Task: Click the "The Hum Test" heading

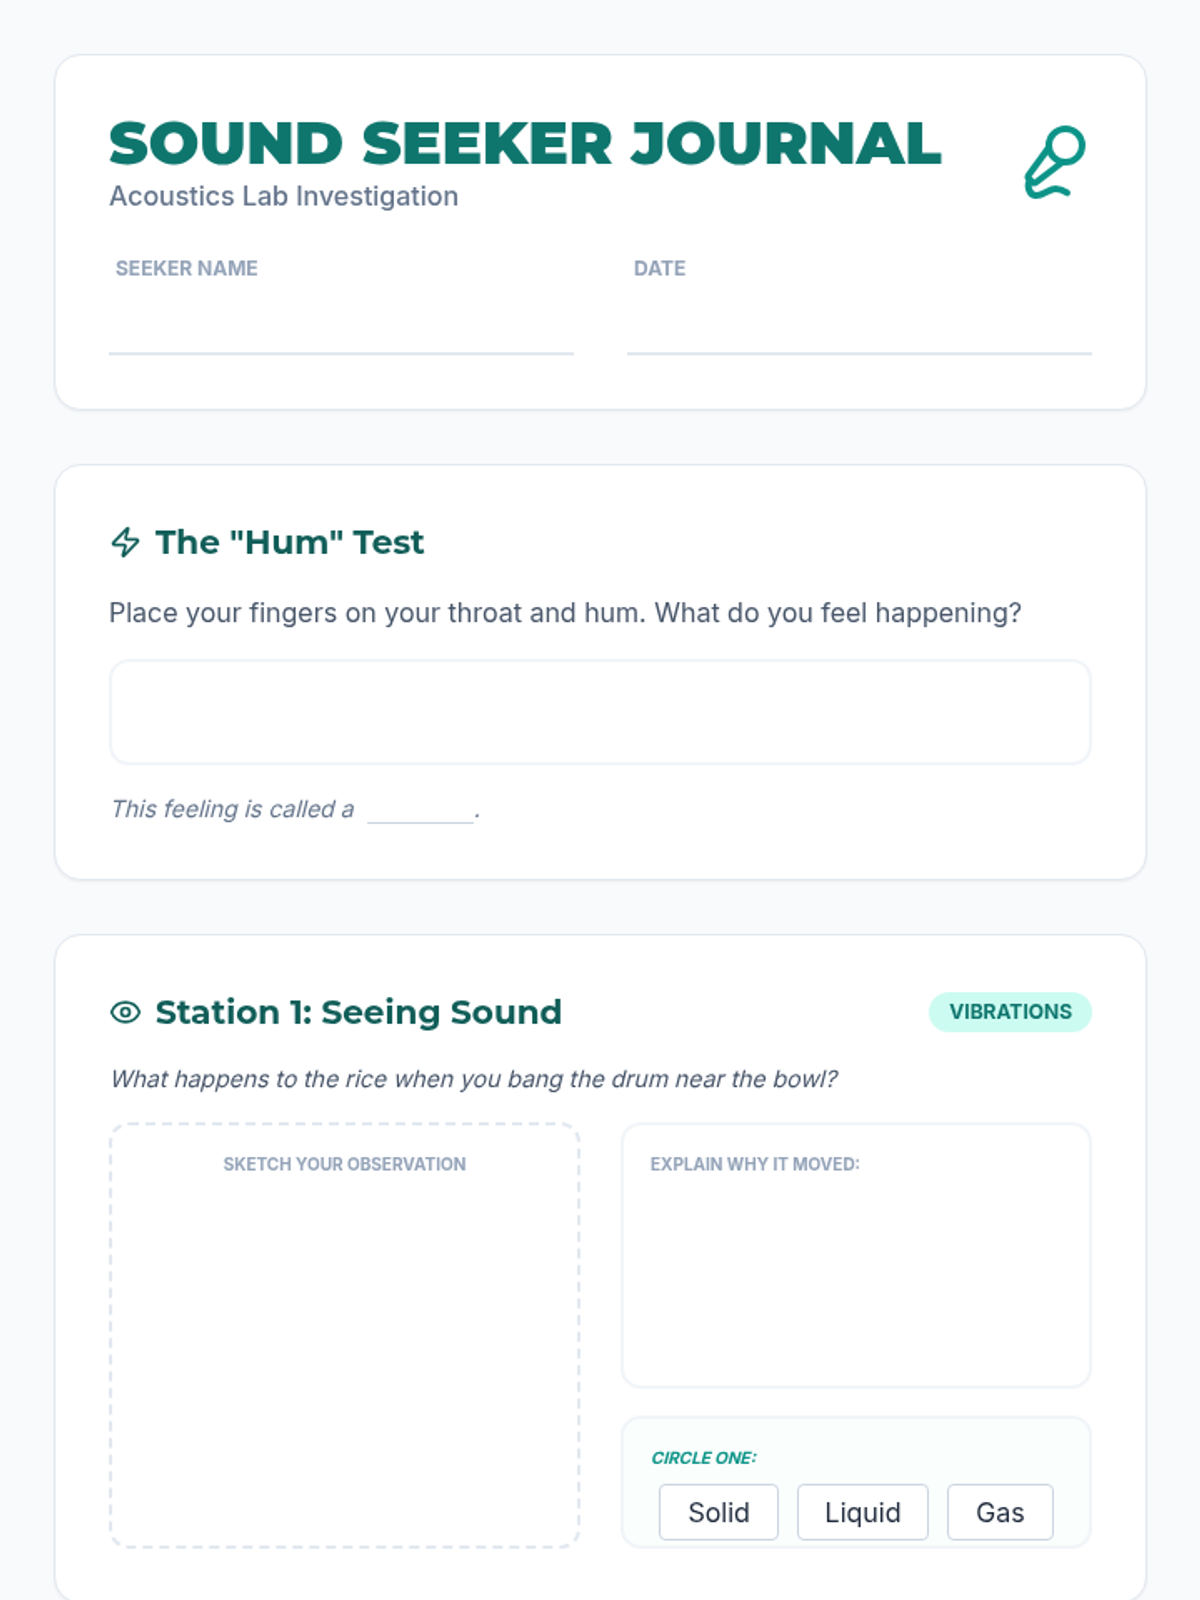Action: (290, 542)
